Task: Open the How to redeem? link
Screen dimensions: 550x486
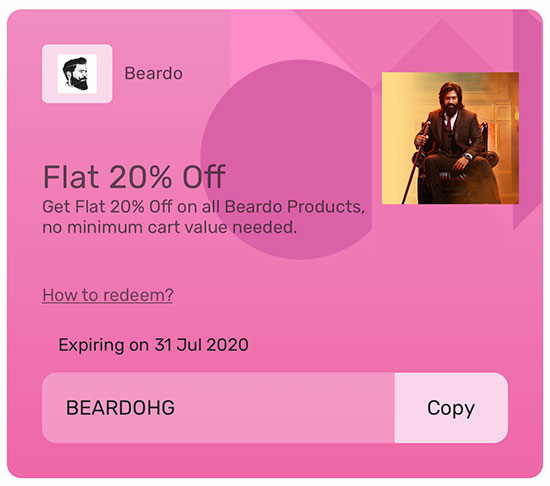Action: pyautogui.click(x=108, y=295)
